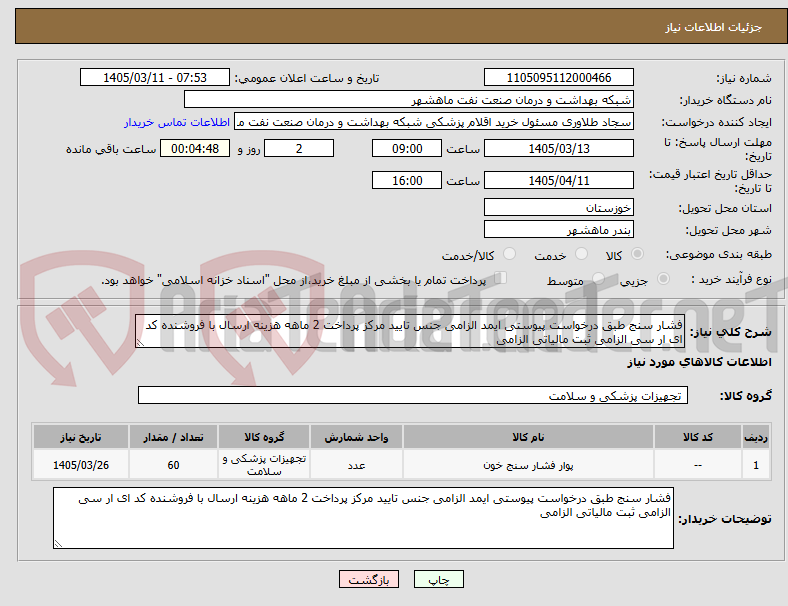
Task: Click the remaining days field showing 2
Action: (x=299, y=148)
